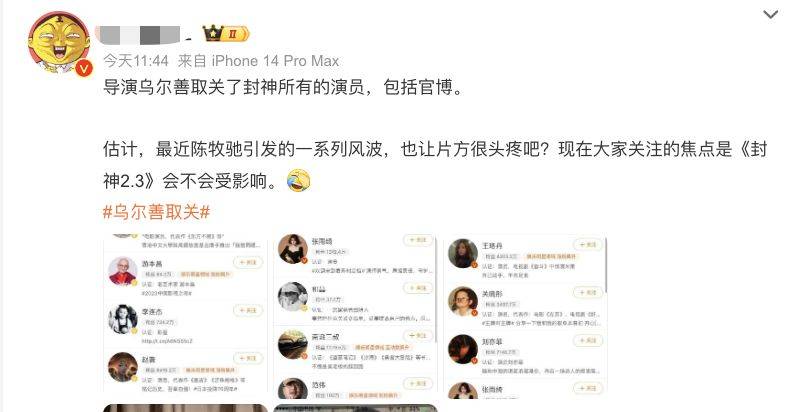
Task: Click the follow button beside 王珞丹
Action: click(x=588, y=245)
